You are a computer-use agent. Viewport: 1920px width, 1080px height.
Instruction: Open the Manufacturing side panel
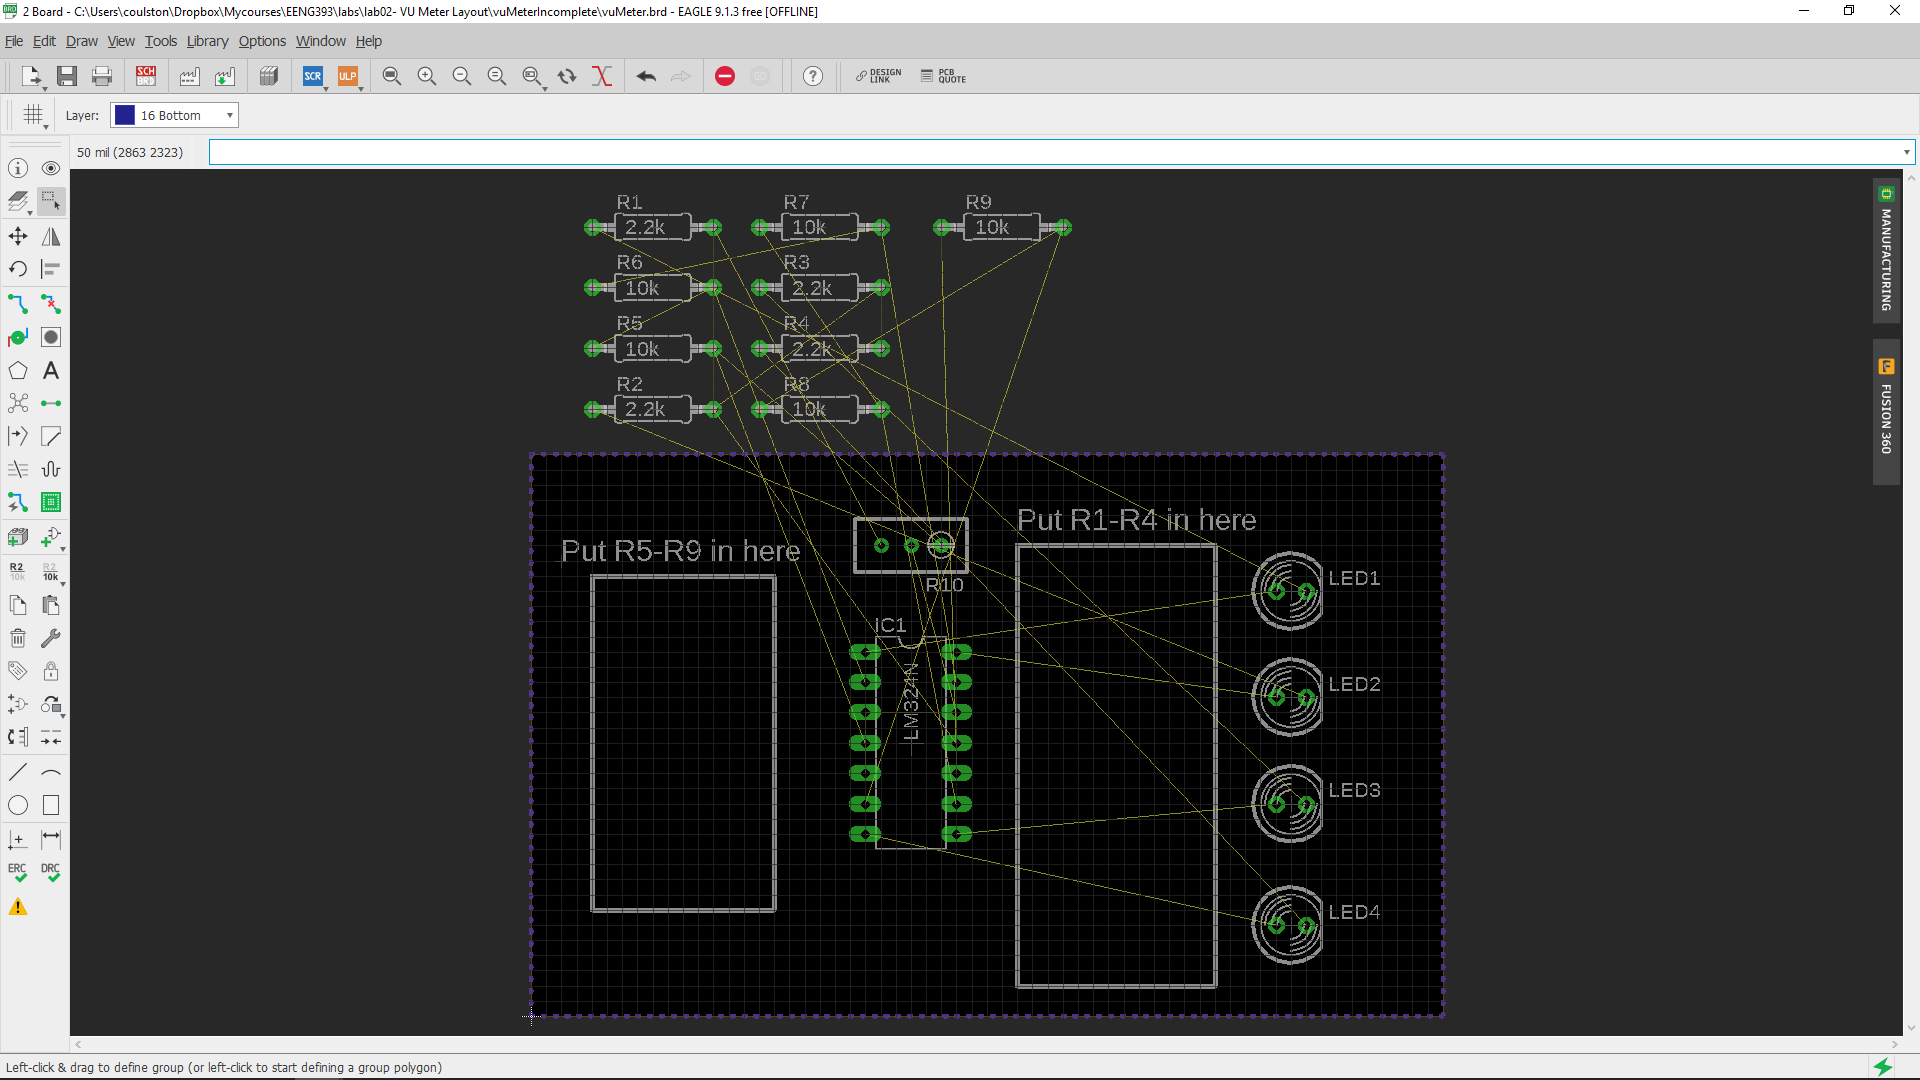pos(1886,251)
